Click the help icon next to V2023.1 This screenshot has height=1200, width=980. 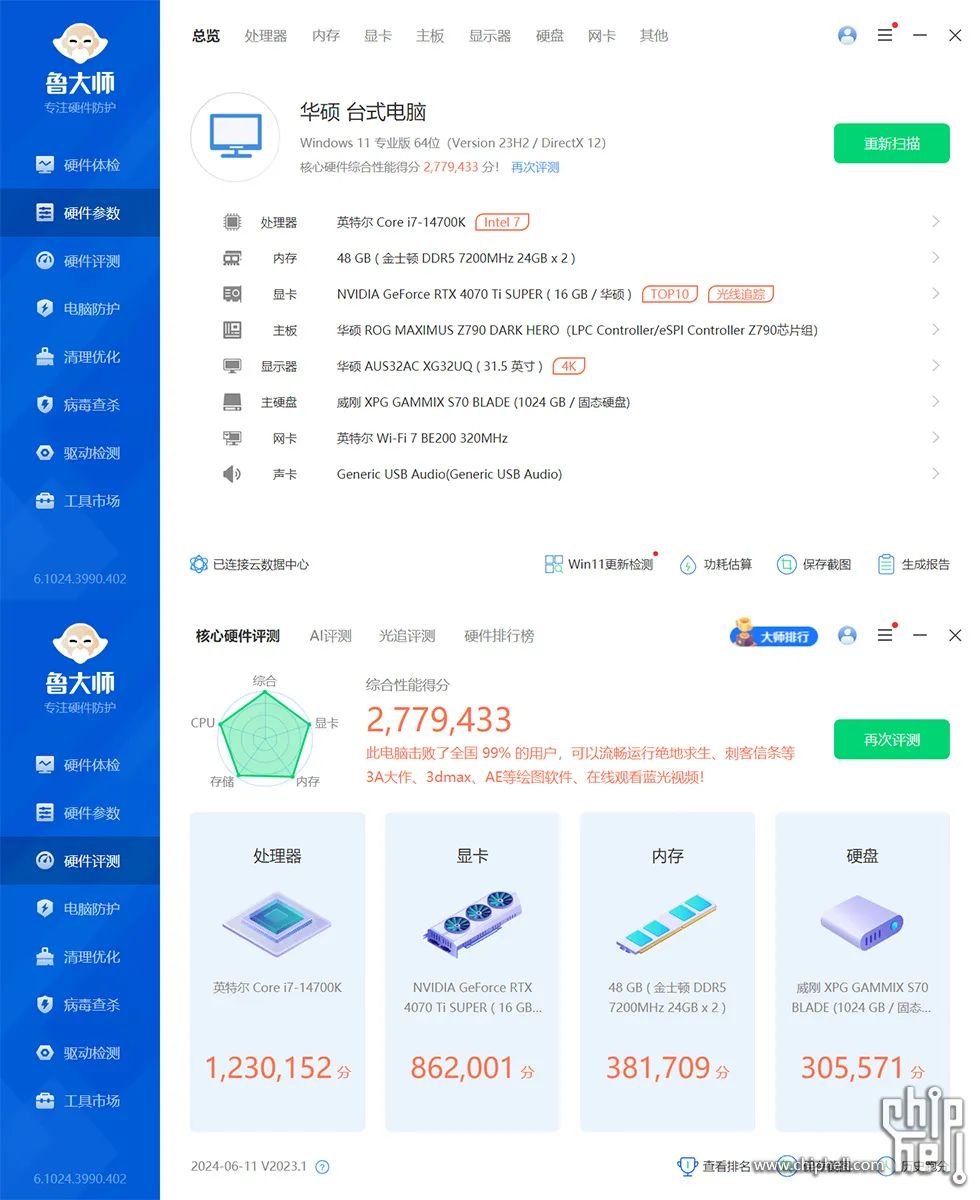click(x=322, y=1167)
